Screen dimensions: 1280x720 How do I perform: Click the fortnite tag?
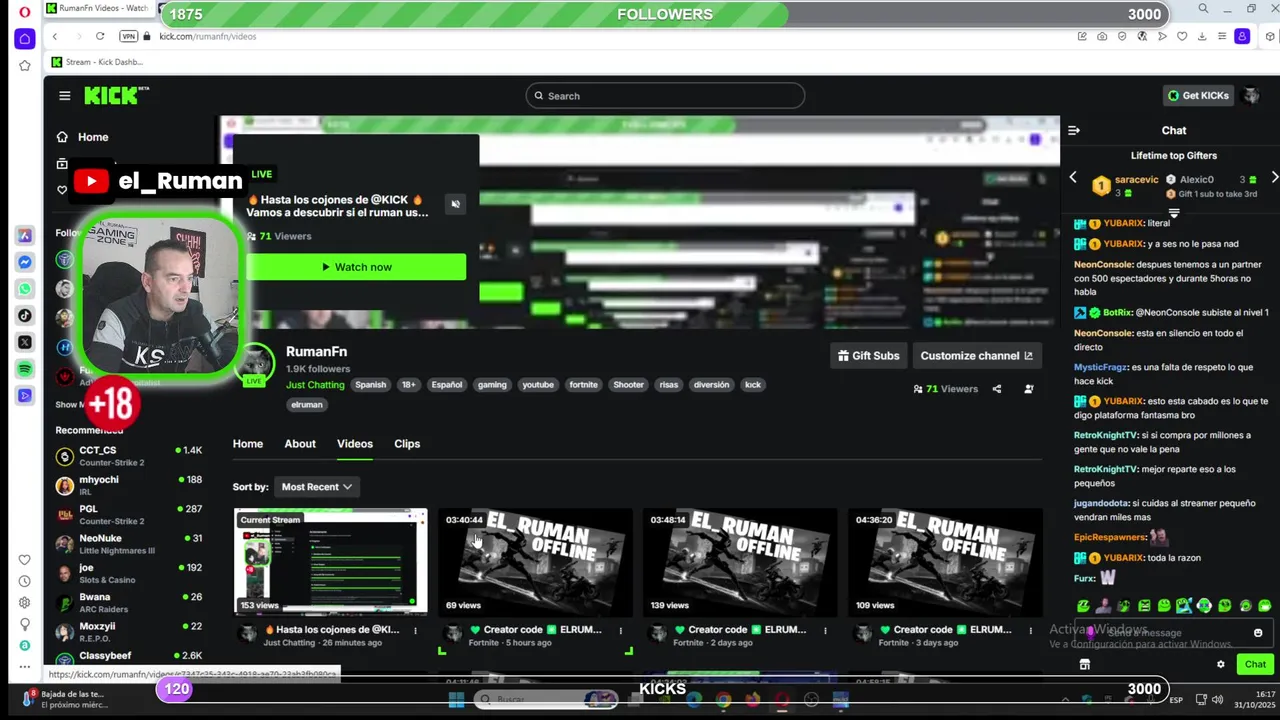583,385
